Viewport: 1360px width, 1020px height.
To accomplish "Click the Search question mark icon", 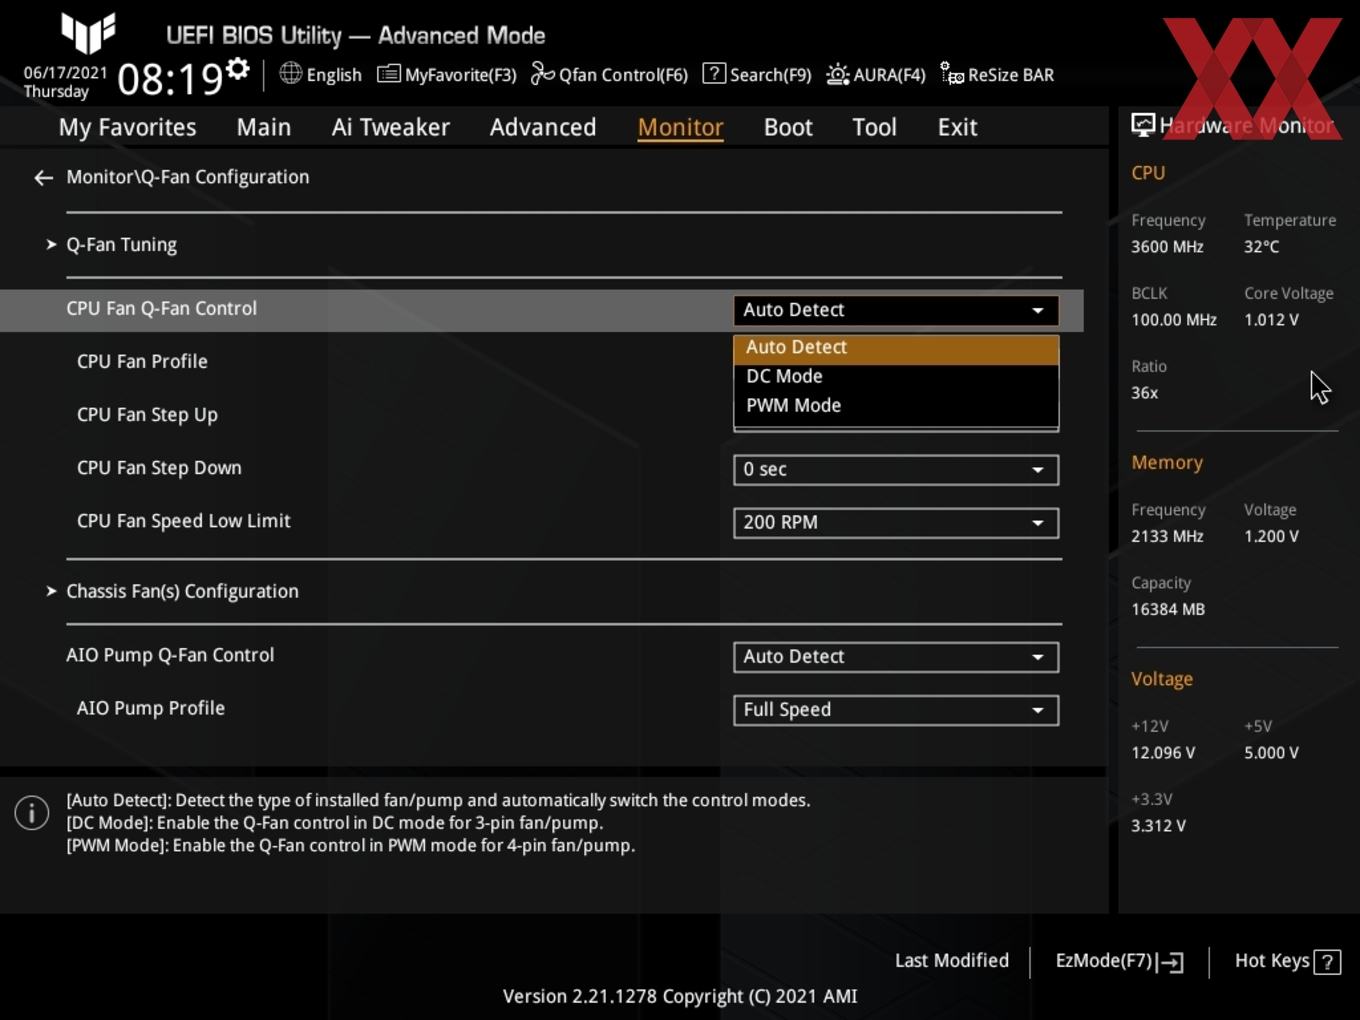I will (714, 73).
